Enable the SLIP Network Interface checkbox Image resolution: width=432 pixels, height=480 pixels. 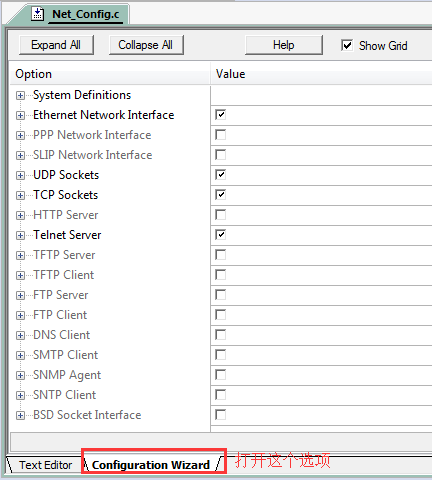coord(220,155)
